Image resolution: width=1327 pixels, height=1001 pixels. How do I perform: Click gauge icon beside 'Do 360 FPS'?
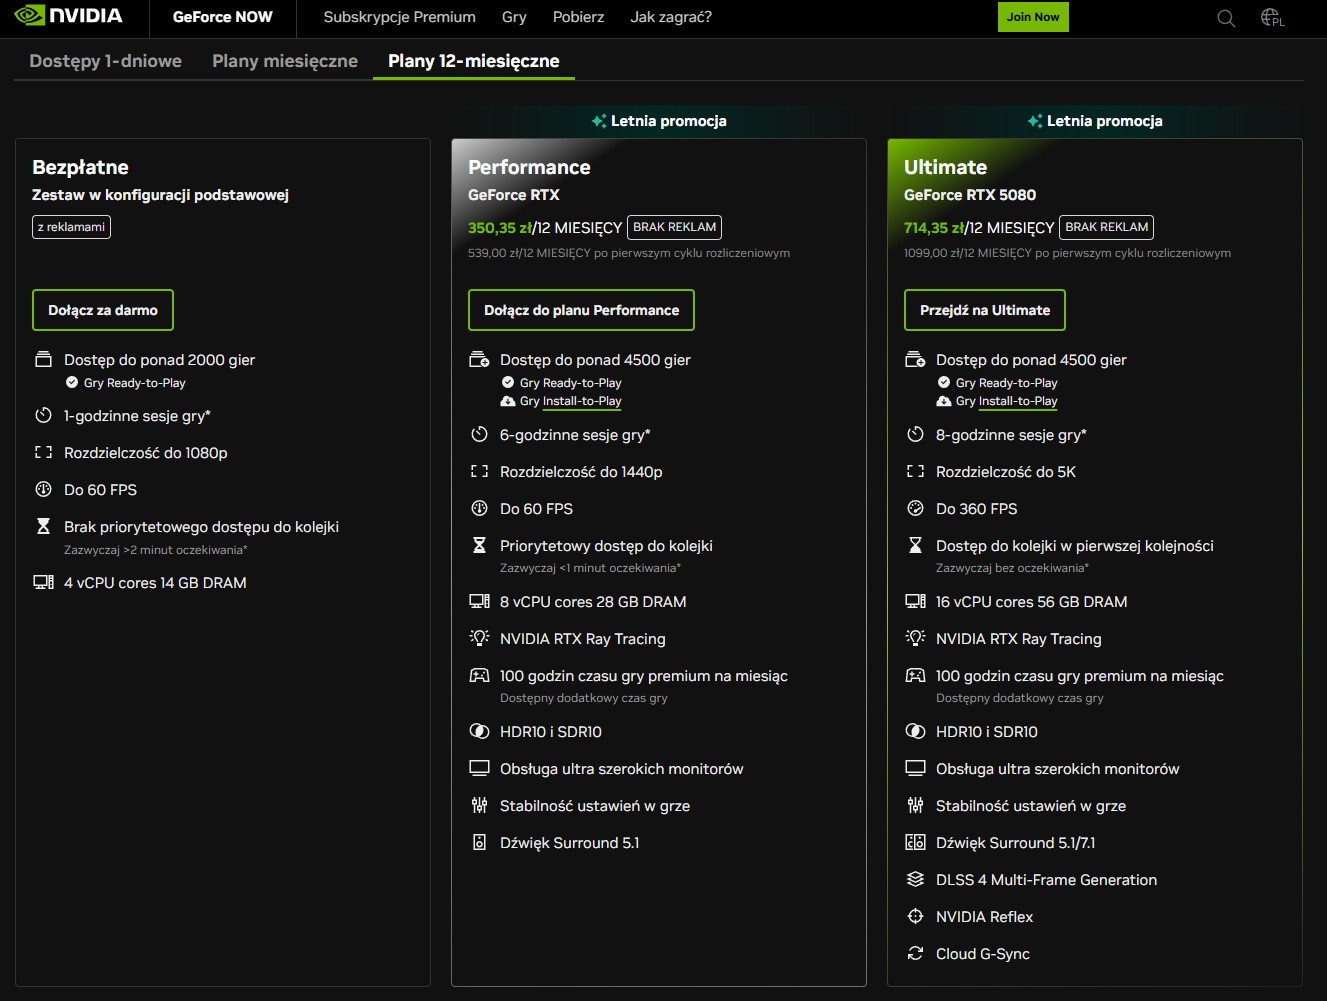915,508
